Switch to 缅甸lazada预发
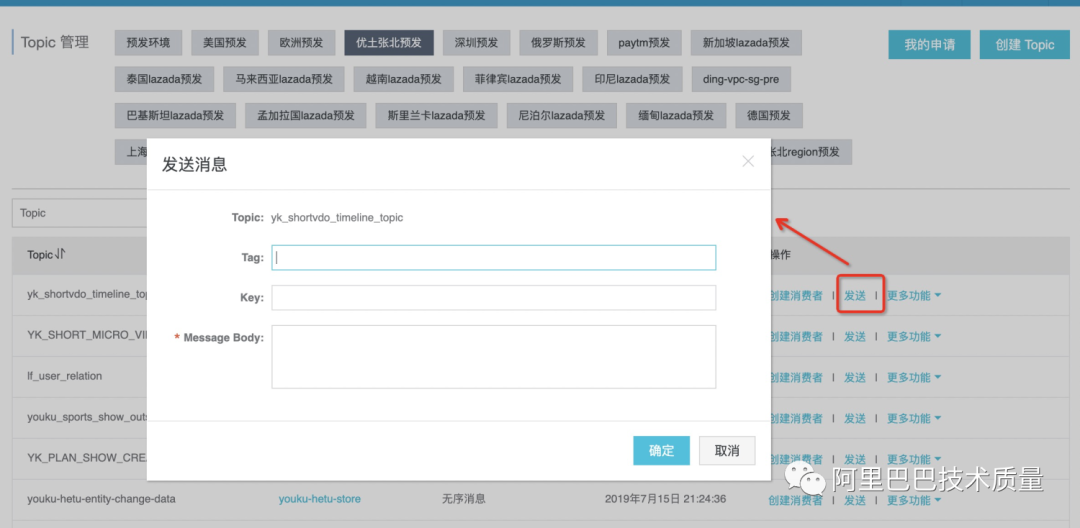Image resolution: width=1080 pixels, height=528 pixels. [676, 116]
